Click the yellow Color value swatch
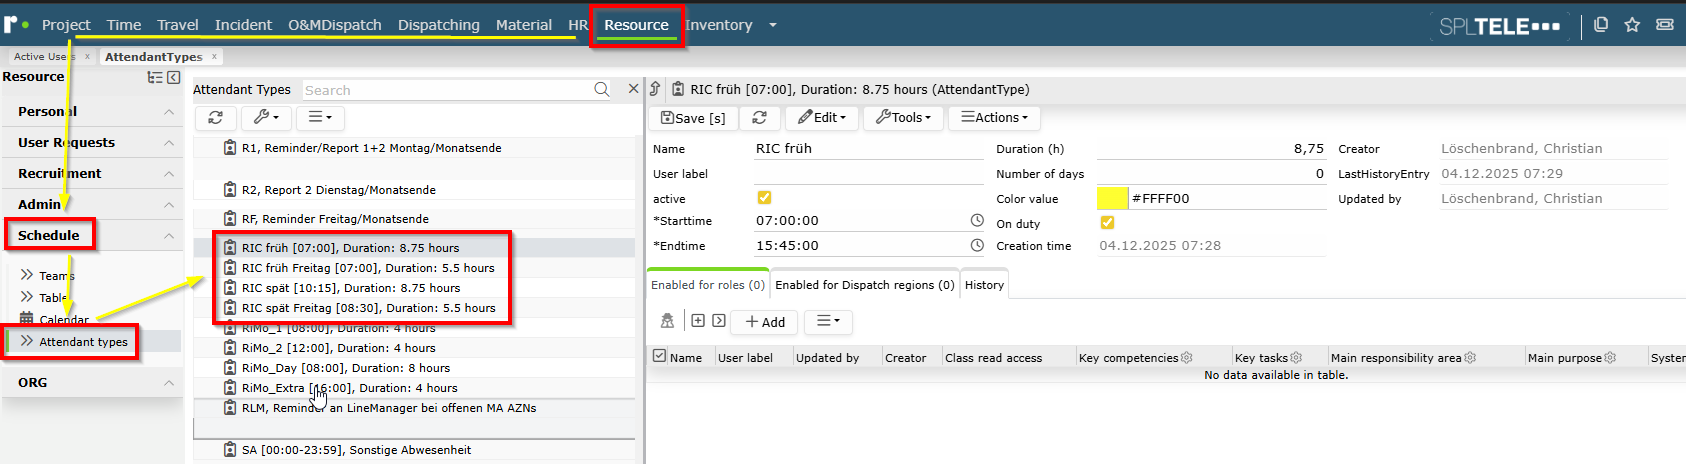The height and width of the screenshot is (464, 1686). click(1113, 198)
